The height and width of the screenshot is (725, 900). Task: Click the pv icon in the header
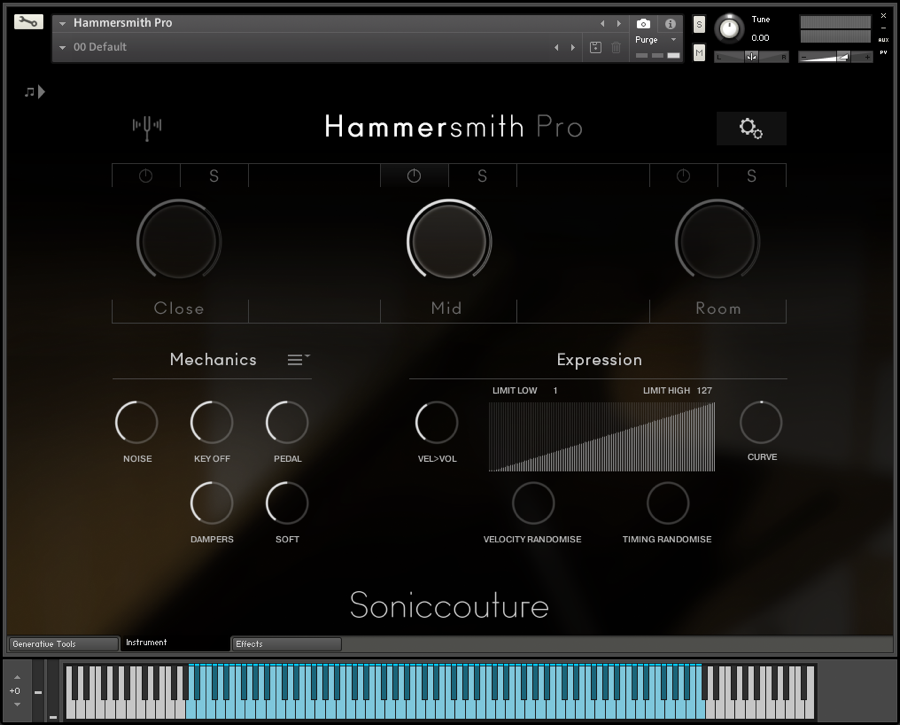(883, 52)
